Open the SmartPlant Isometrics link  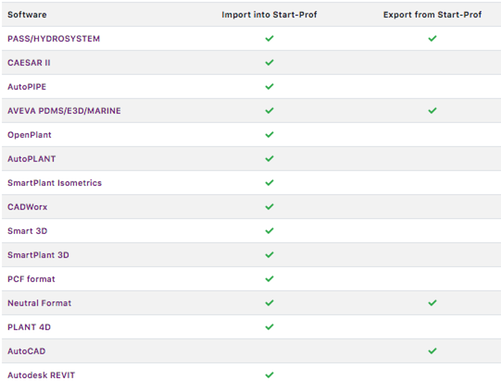pos(54,183)
